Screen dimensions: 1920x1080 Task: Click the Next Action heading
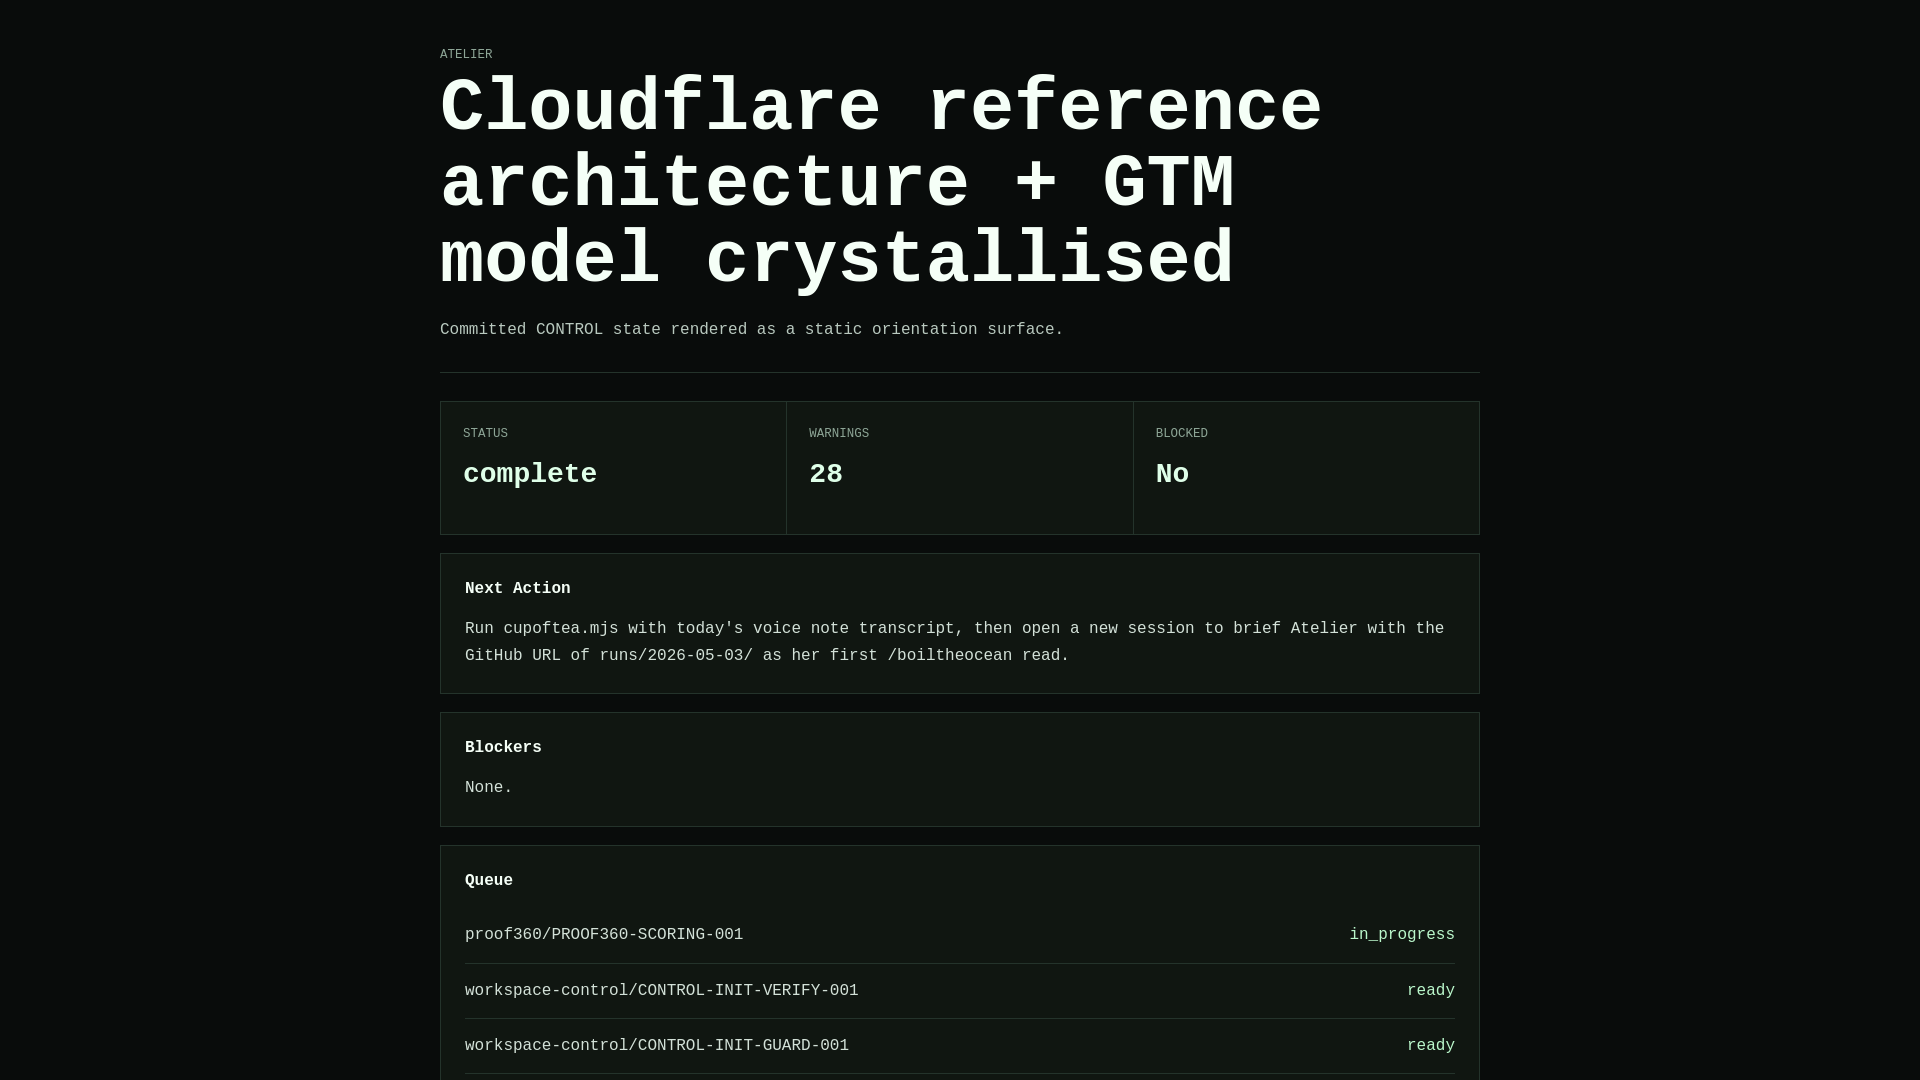[518, 589]
